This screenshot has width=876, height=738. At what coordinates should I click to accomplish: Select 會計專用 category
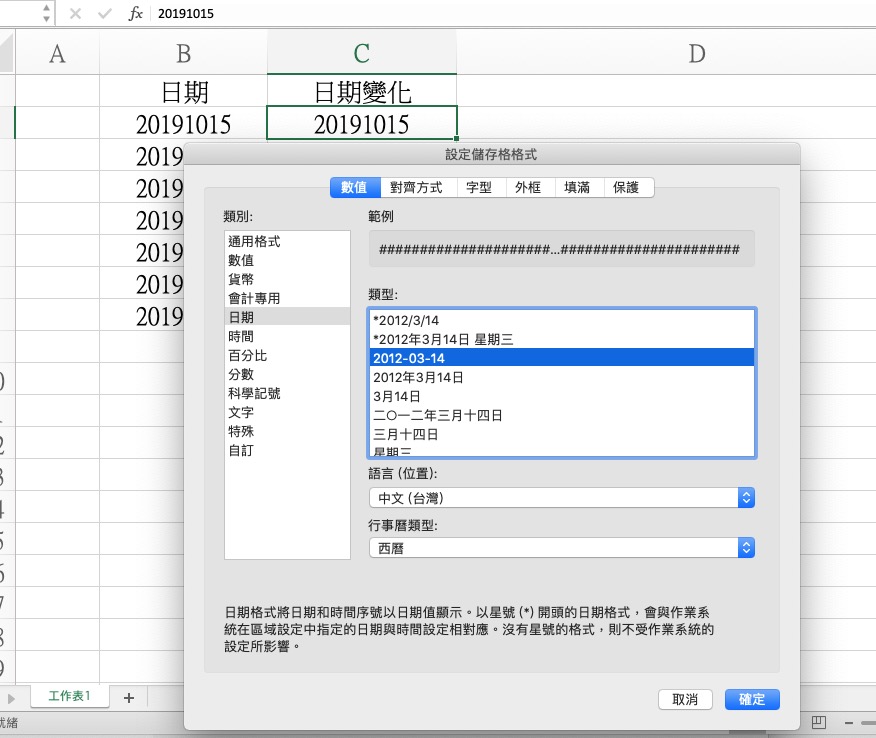point(287,298)
